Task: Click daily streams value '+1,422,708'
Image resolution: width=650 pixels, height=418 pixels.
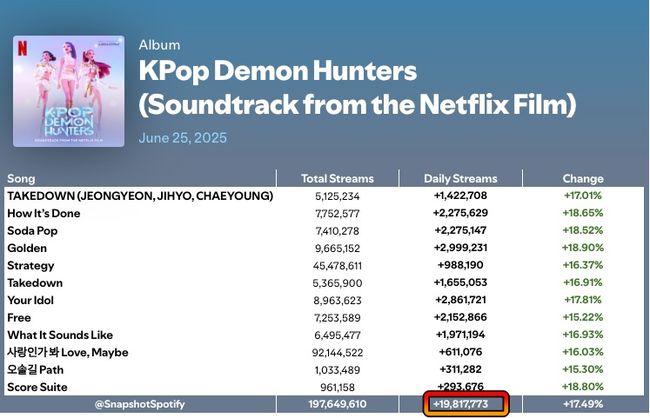Action: [461, 195]
